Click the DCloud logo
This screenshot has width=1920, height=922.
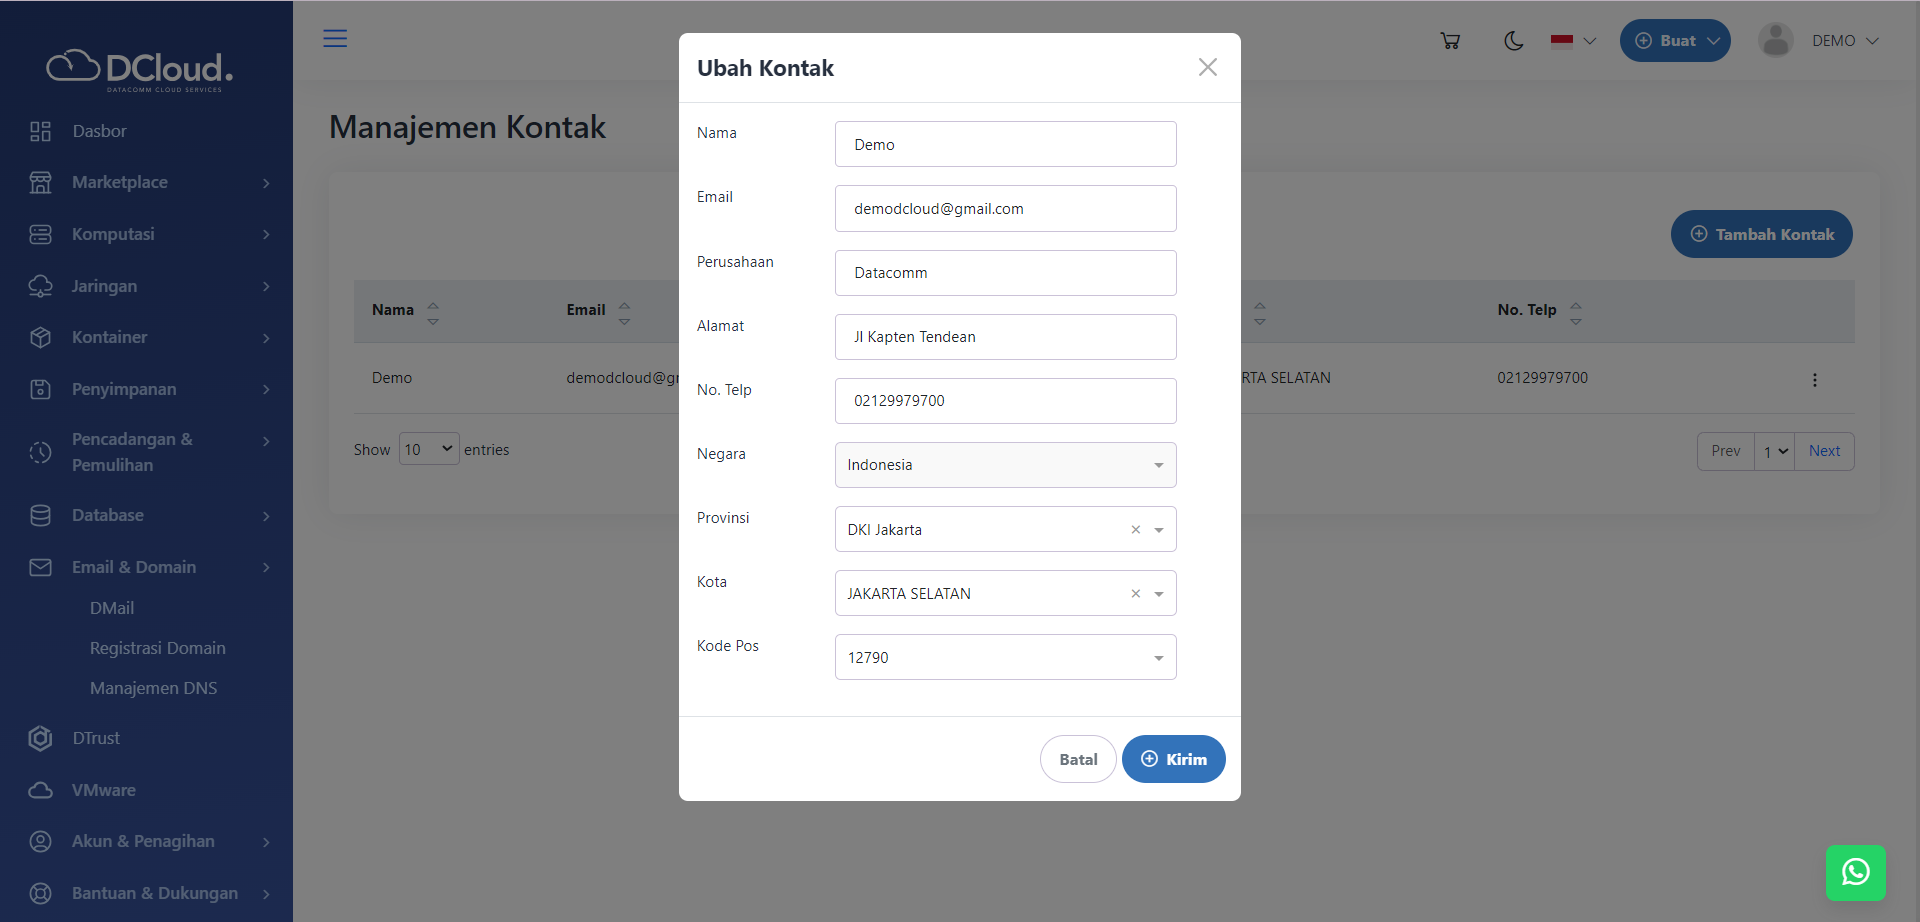click(x=140, y=69)
